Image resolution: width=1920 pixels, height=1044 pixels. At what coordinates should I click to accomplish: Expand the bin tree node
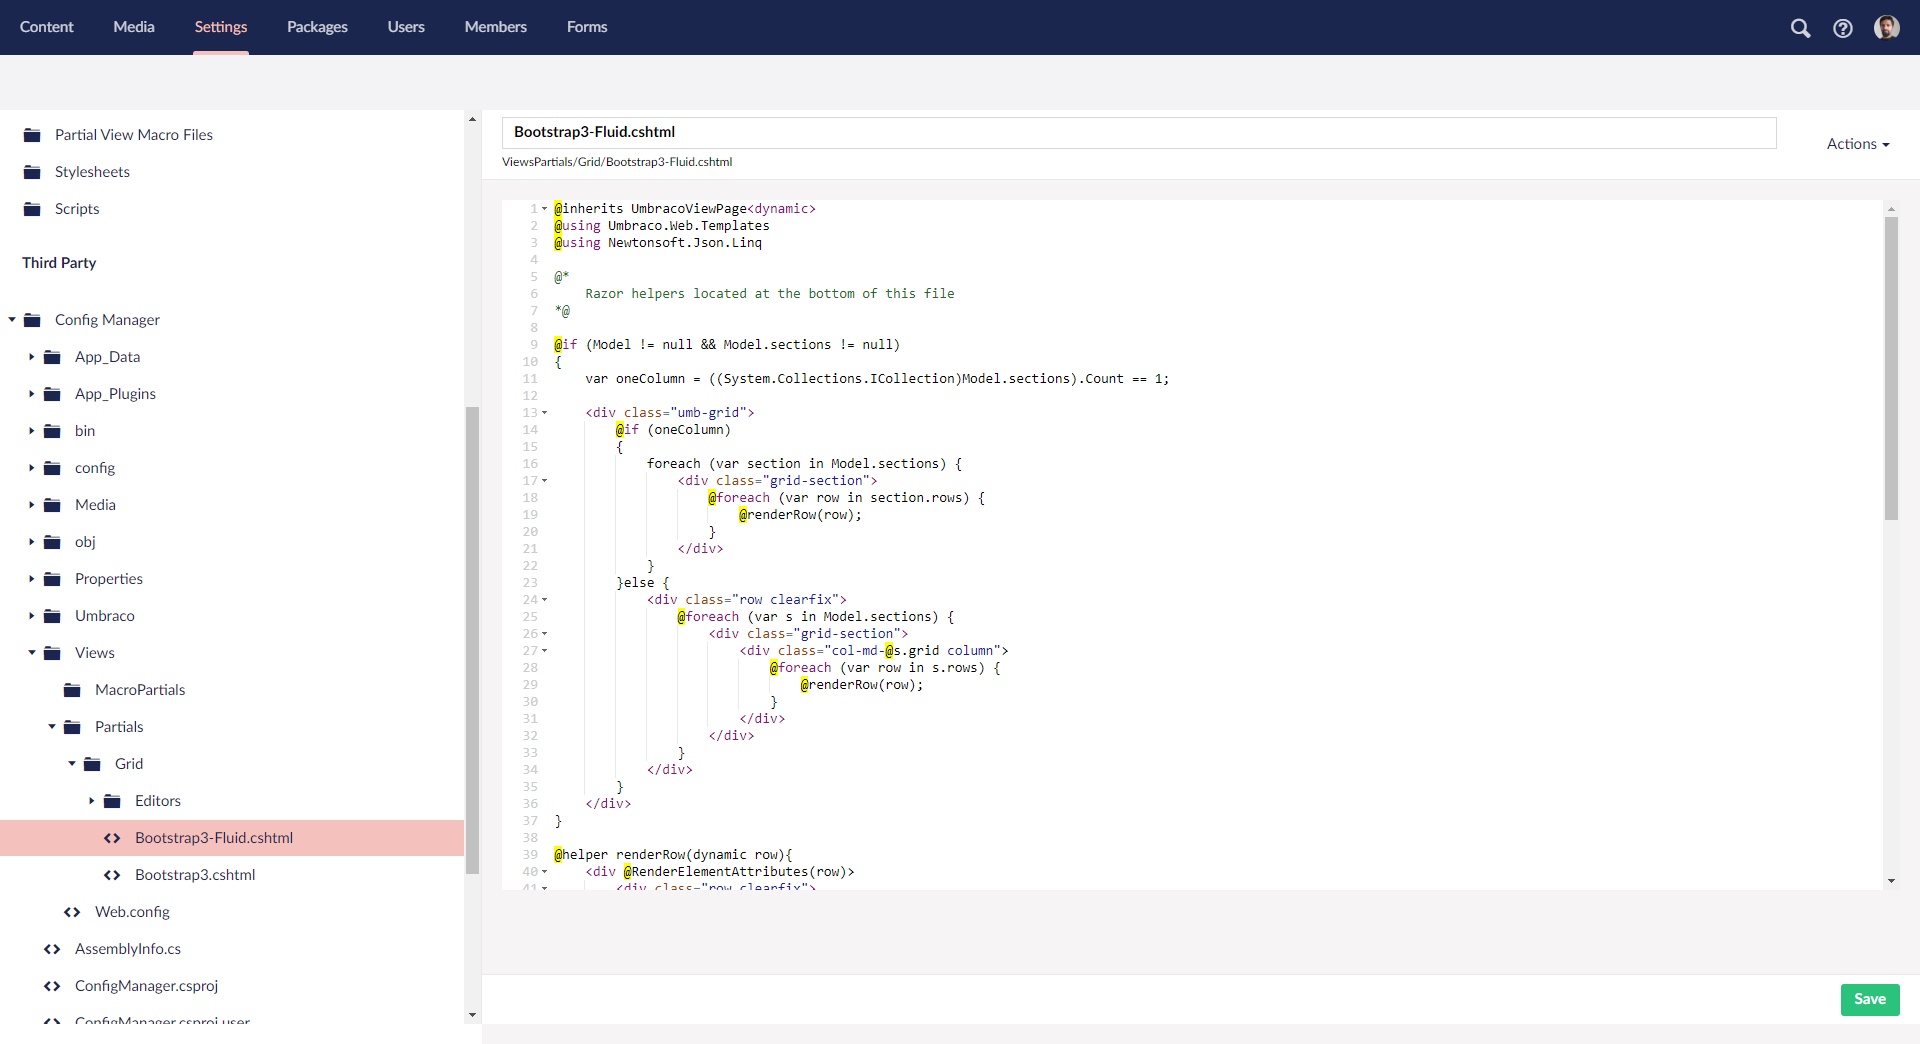point(32,431)
